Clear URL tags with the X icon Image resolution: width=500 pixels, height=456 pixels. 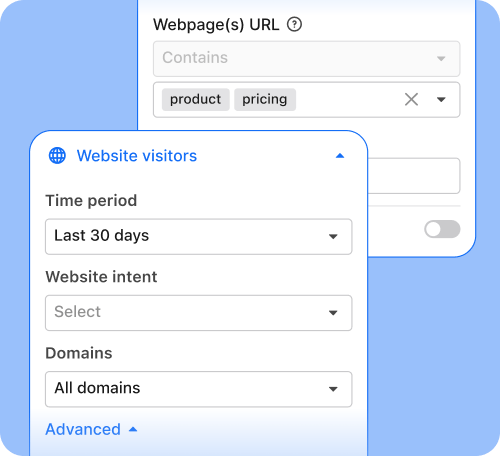click(411, 99)
